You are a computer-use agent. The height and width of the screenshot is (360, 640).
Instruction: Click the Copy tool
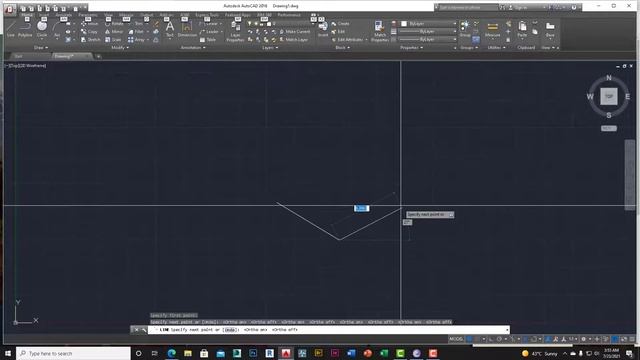tap(89, 31)
